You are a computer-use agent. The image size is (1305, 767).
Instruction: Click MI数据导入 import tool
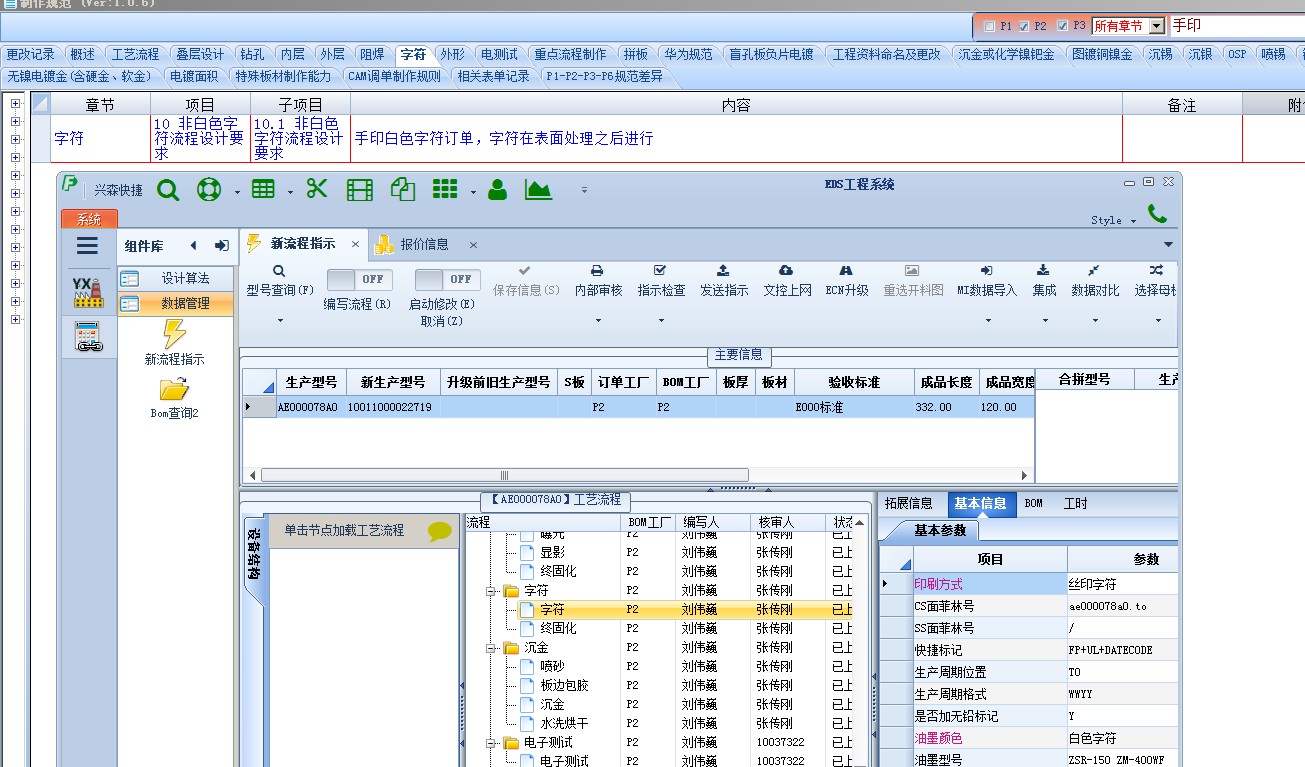pos(986,280)
